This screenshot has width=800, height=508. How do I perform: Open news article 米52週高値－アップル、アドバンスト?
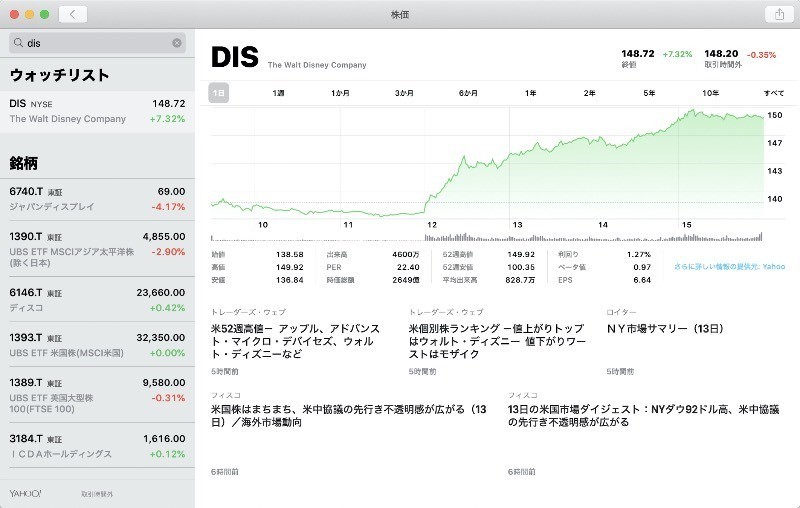click(296, 341)
